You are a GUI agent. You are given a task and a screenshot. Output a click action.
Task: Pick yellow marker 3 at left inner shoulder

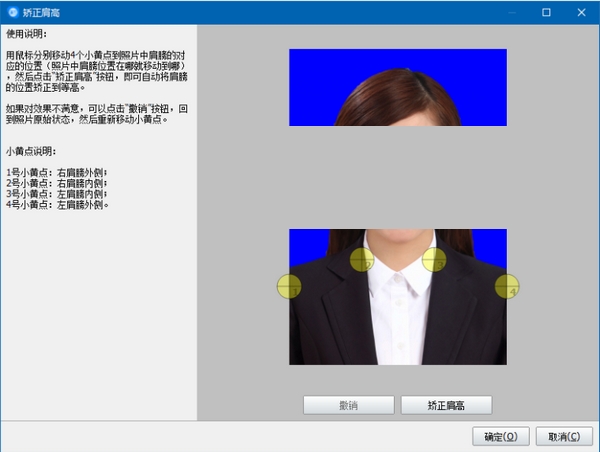click(434, 260)
